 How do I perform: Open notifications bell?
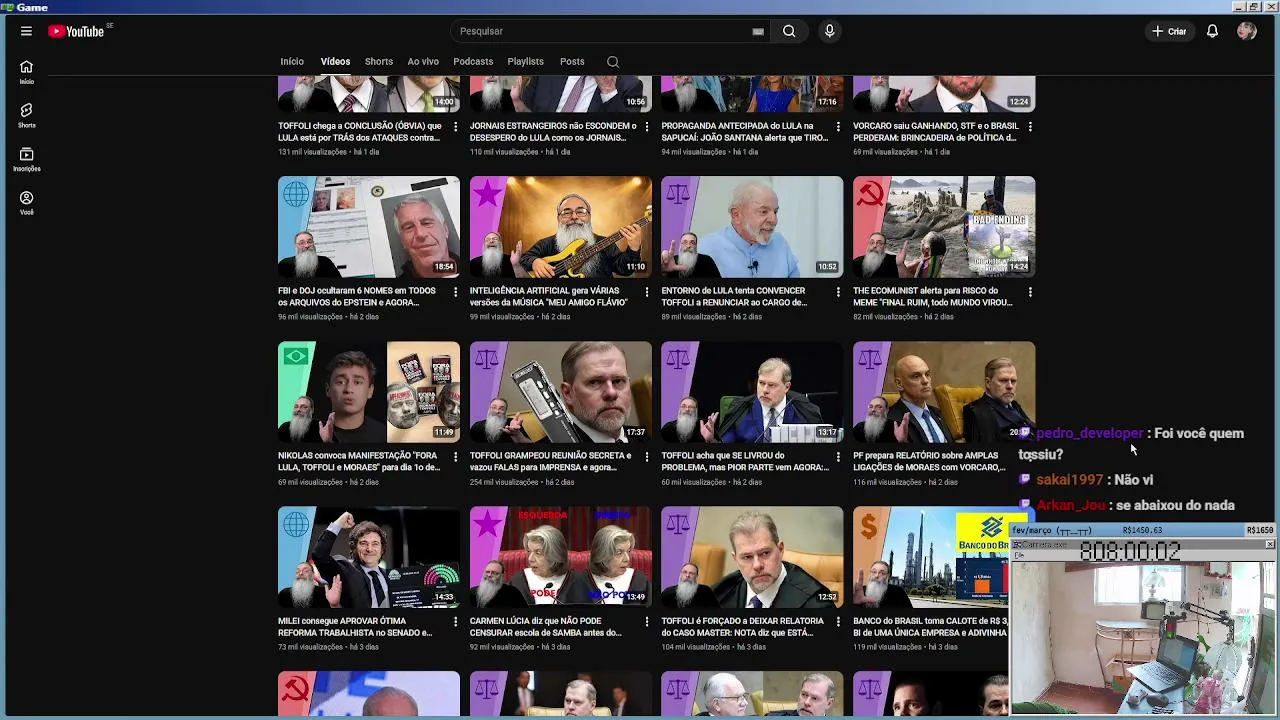[x=1212, y=31]
